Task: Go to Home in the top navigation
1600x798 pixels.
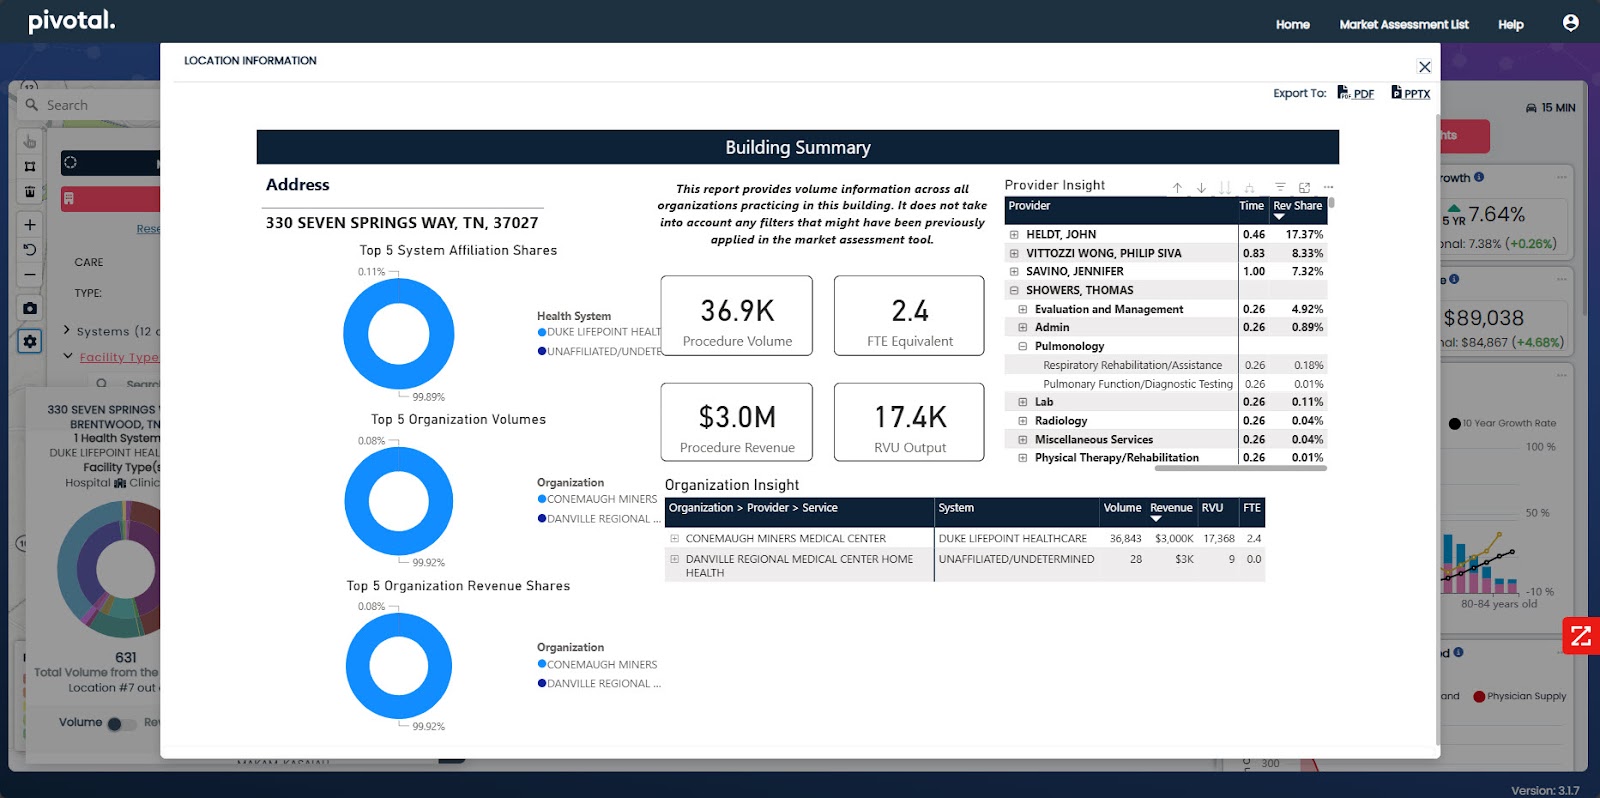Action: [1292, 25]
